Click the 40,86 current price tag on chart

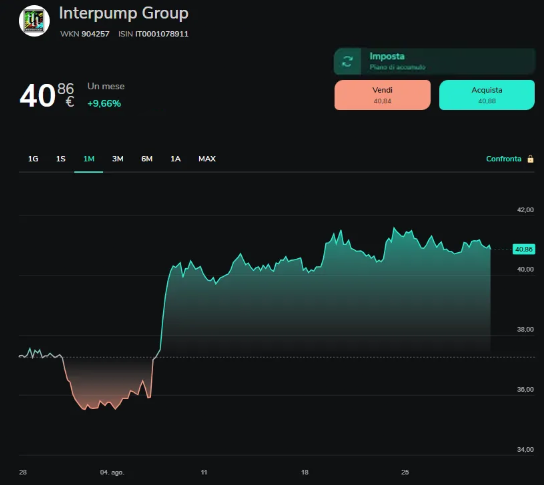524,249
